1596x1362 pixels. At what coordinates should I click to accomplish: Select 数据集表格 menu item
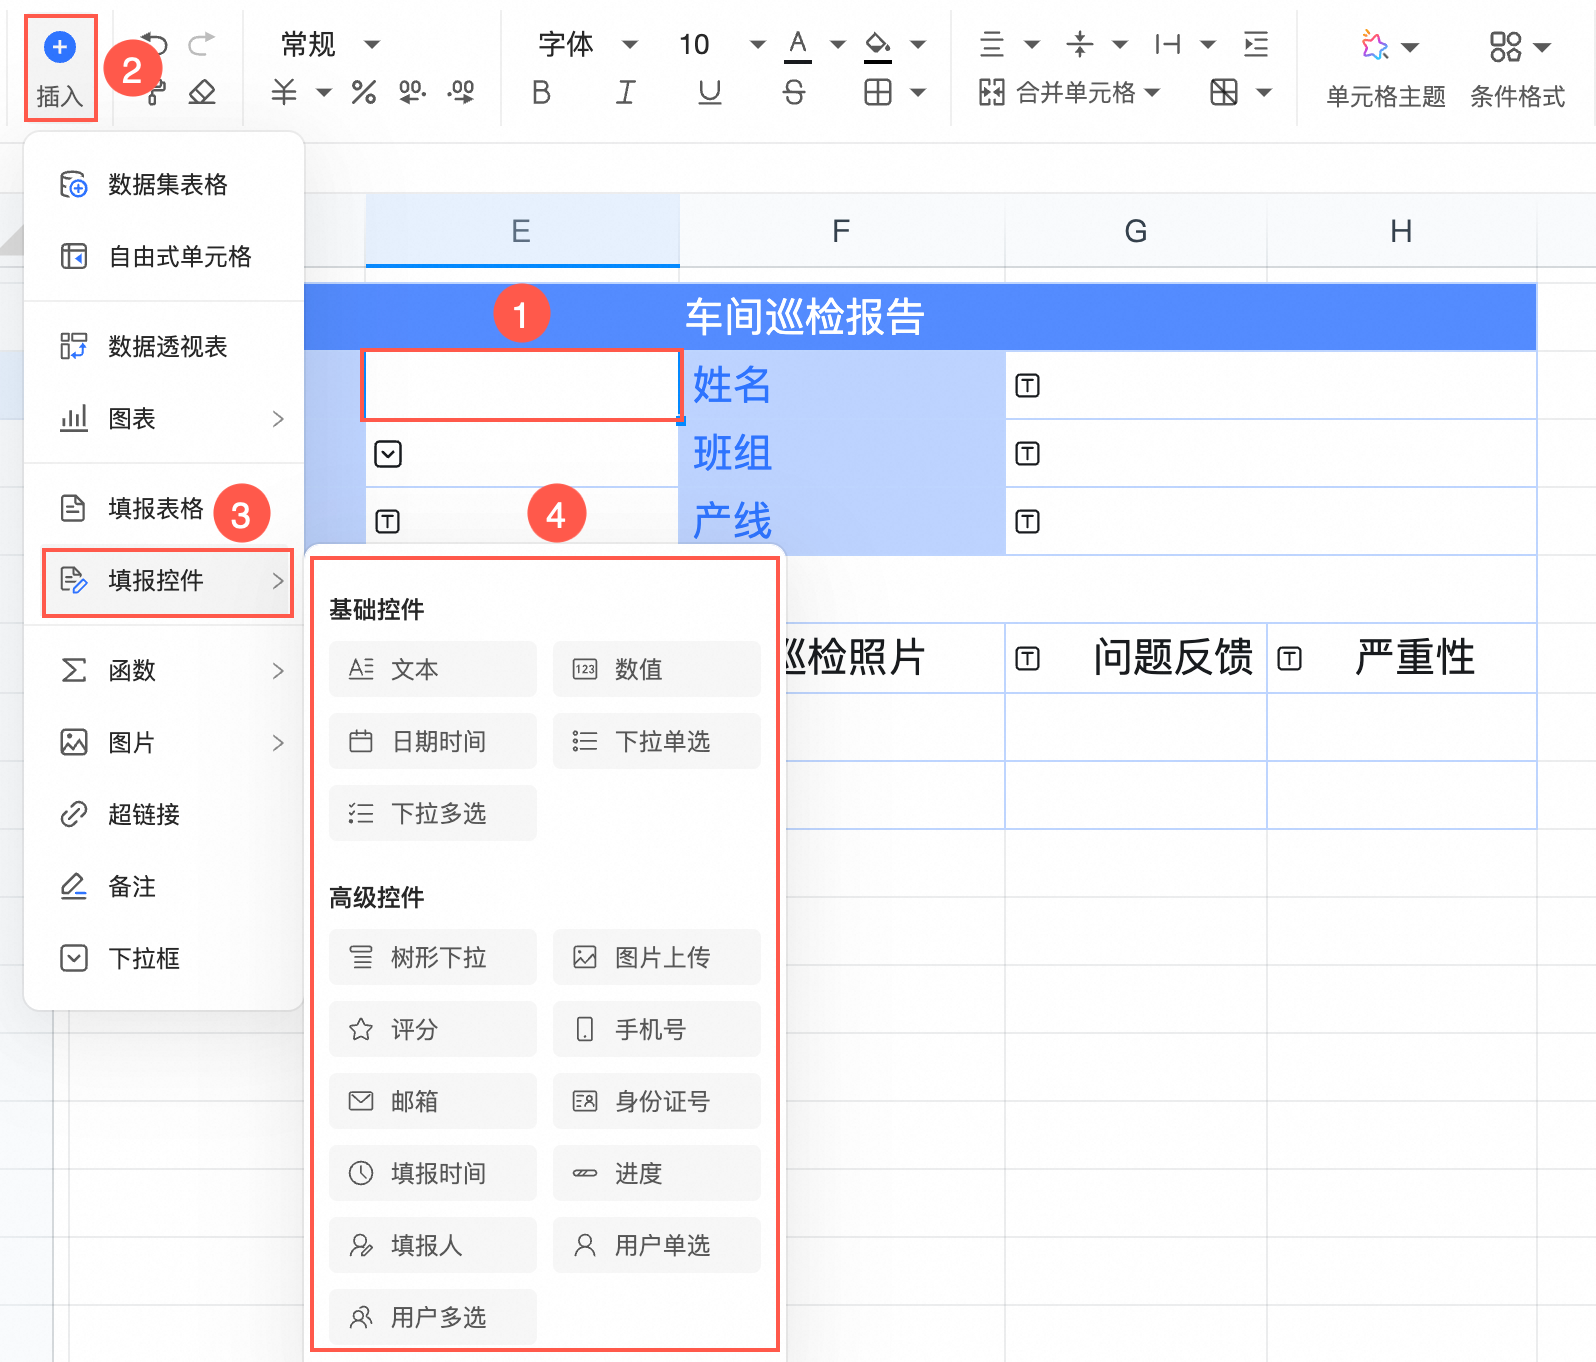click(x=164, y=185)
